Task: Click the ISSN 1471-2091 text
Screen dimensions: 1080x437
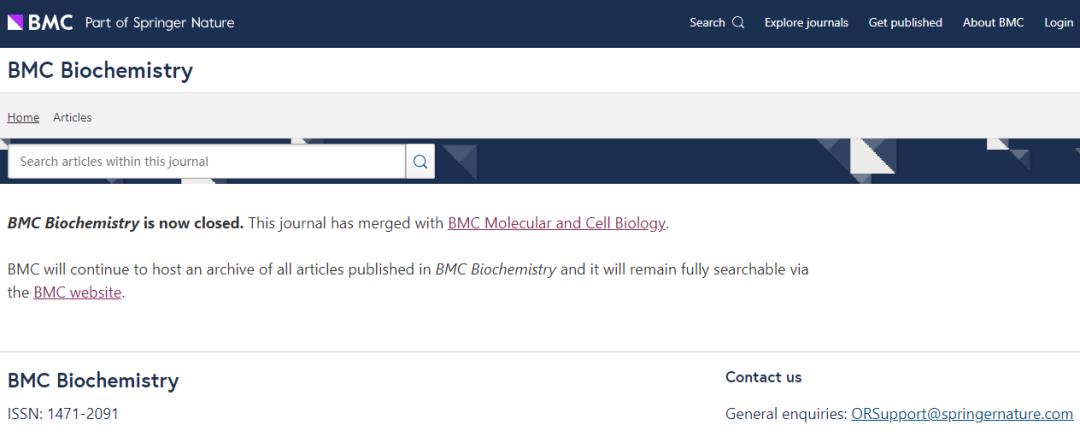Action: [63, 414]
